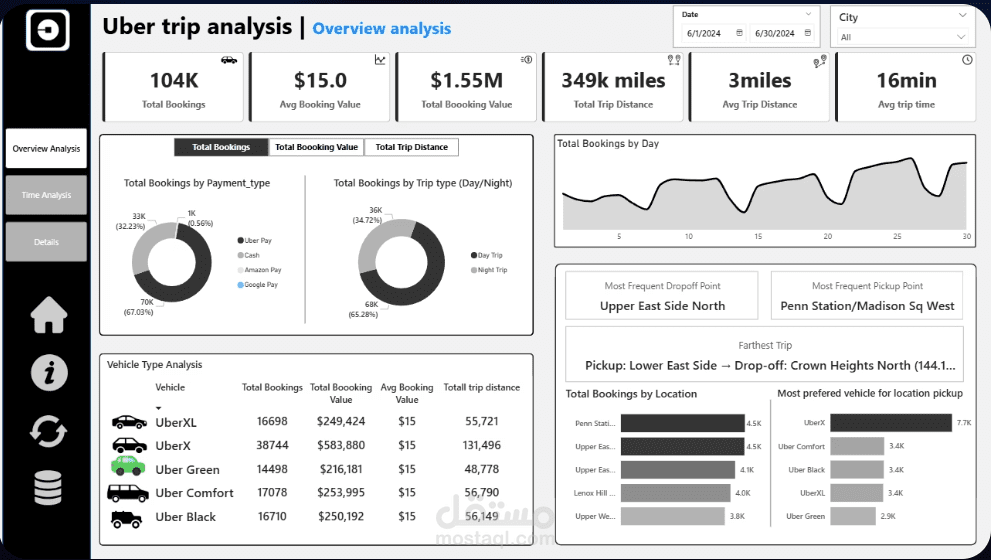Sort by Totall trip distance column header
Viewport: 991px width, 560px height.
482,387
